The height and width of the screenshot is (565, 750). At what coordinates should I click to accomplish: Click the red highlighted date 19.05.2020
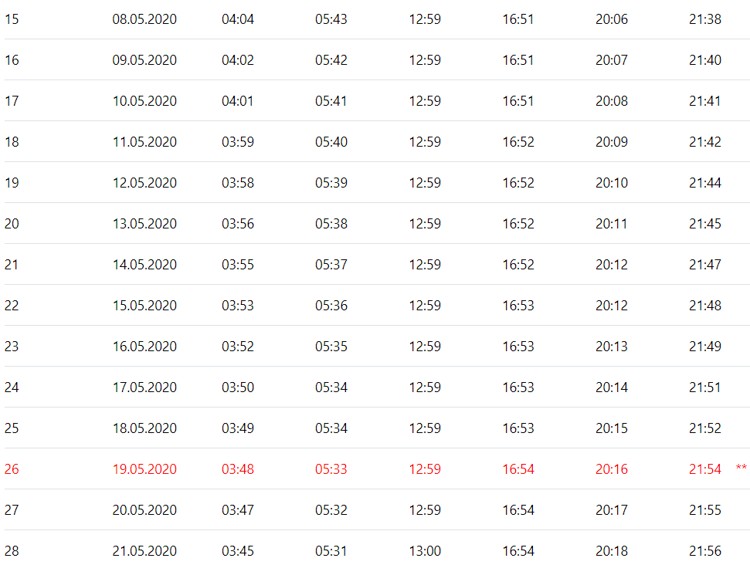[x=144, y=469]
